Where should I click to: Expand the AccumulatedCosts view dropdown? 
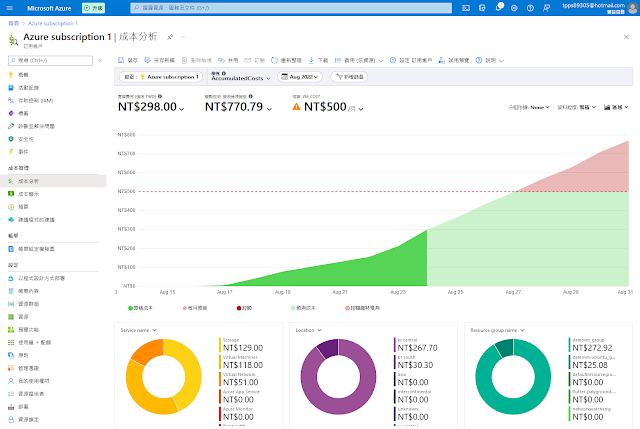(240, 76)
